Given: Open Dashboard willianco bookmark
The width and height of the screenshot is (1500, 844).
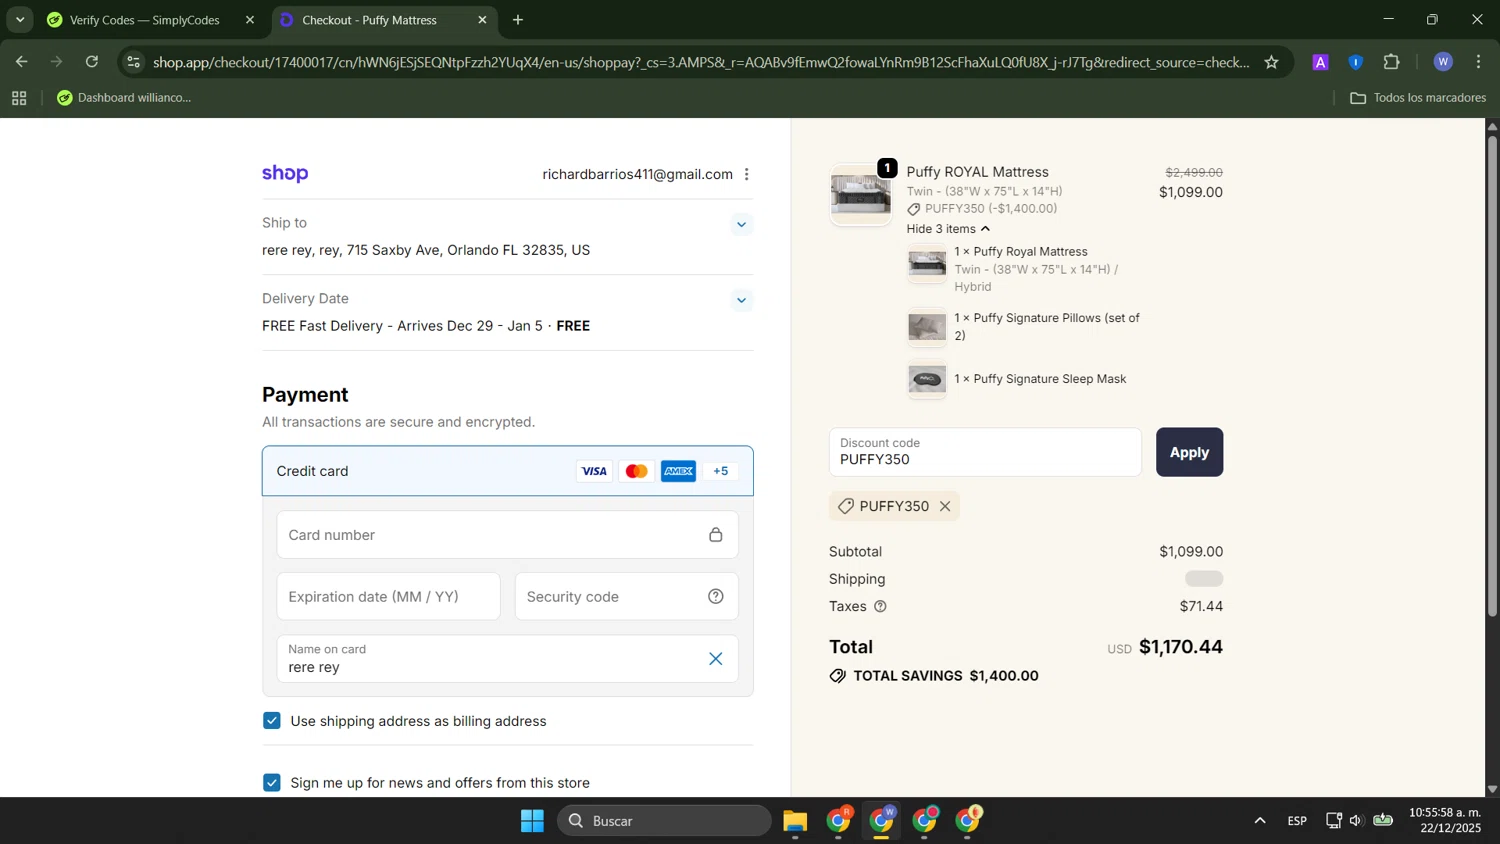Looking at the screenshot, I should (124, 98).
